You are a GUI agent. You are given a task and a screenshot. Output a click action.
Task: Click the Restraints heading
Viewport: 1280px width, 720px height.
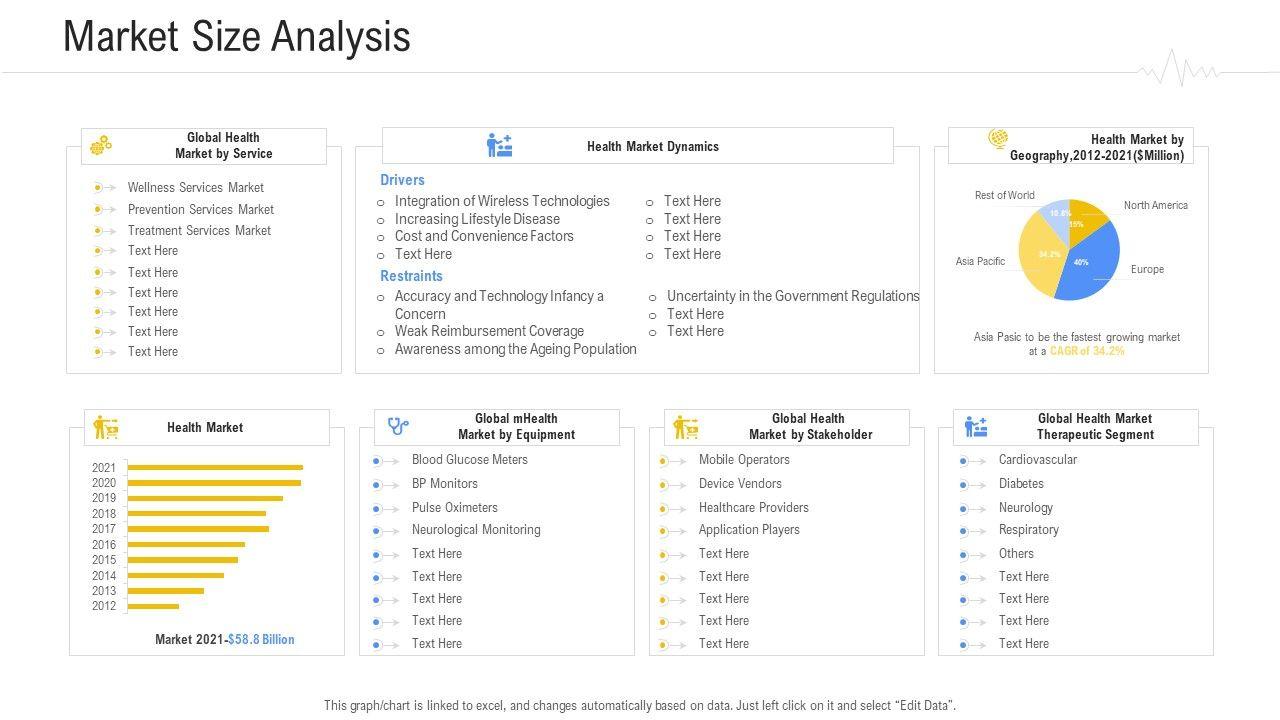411,276
